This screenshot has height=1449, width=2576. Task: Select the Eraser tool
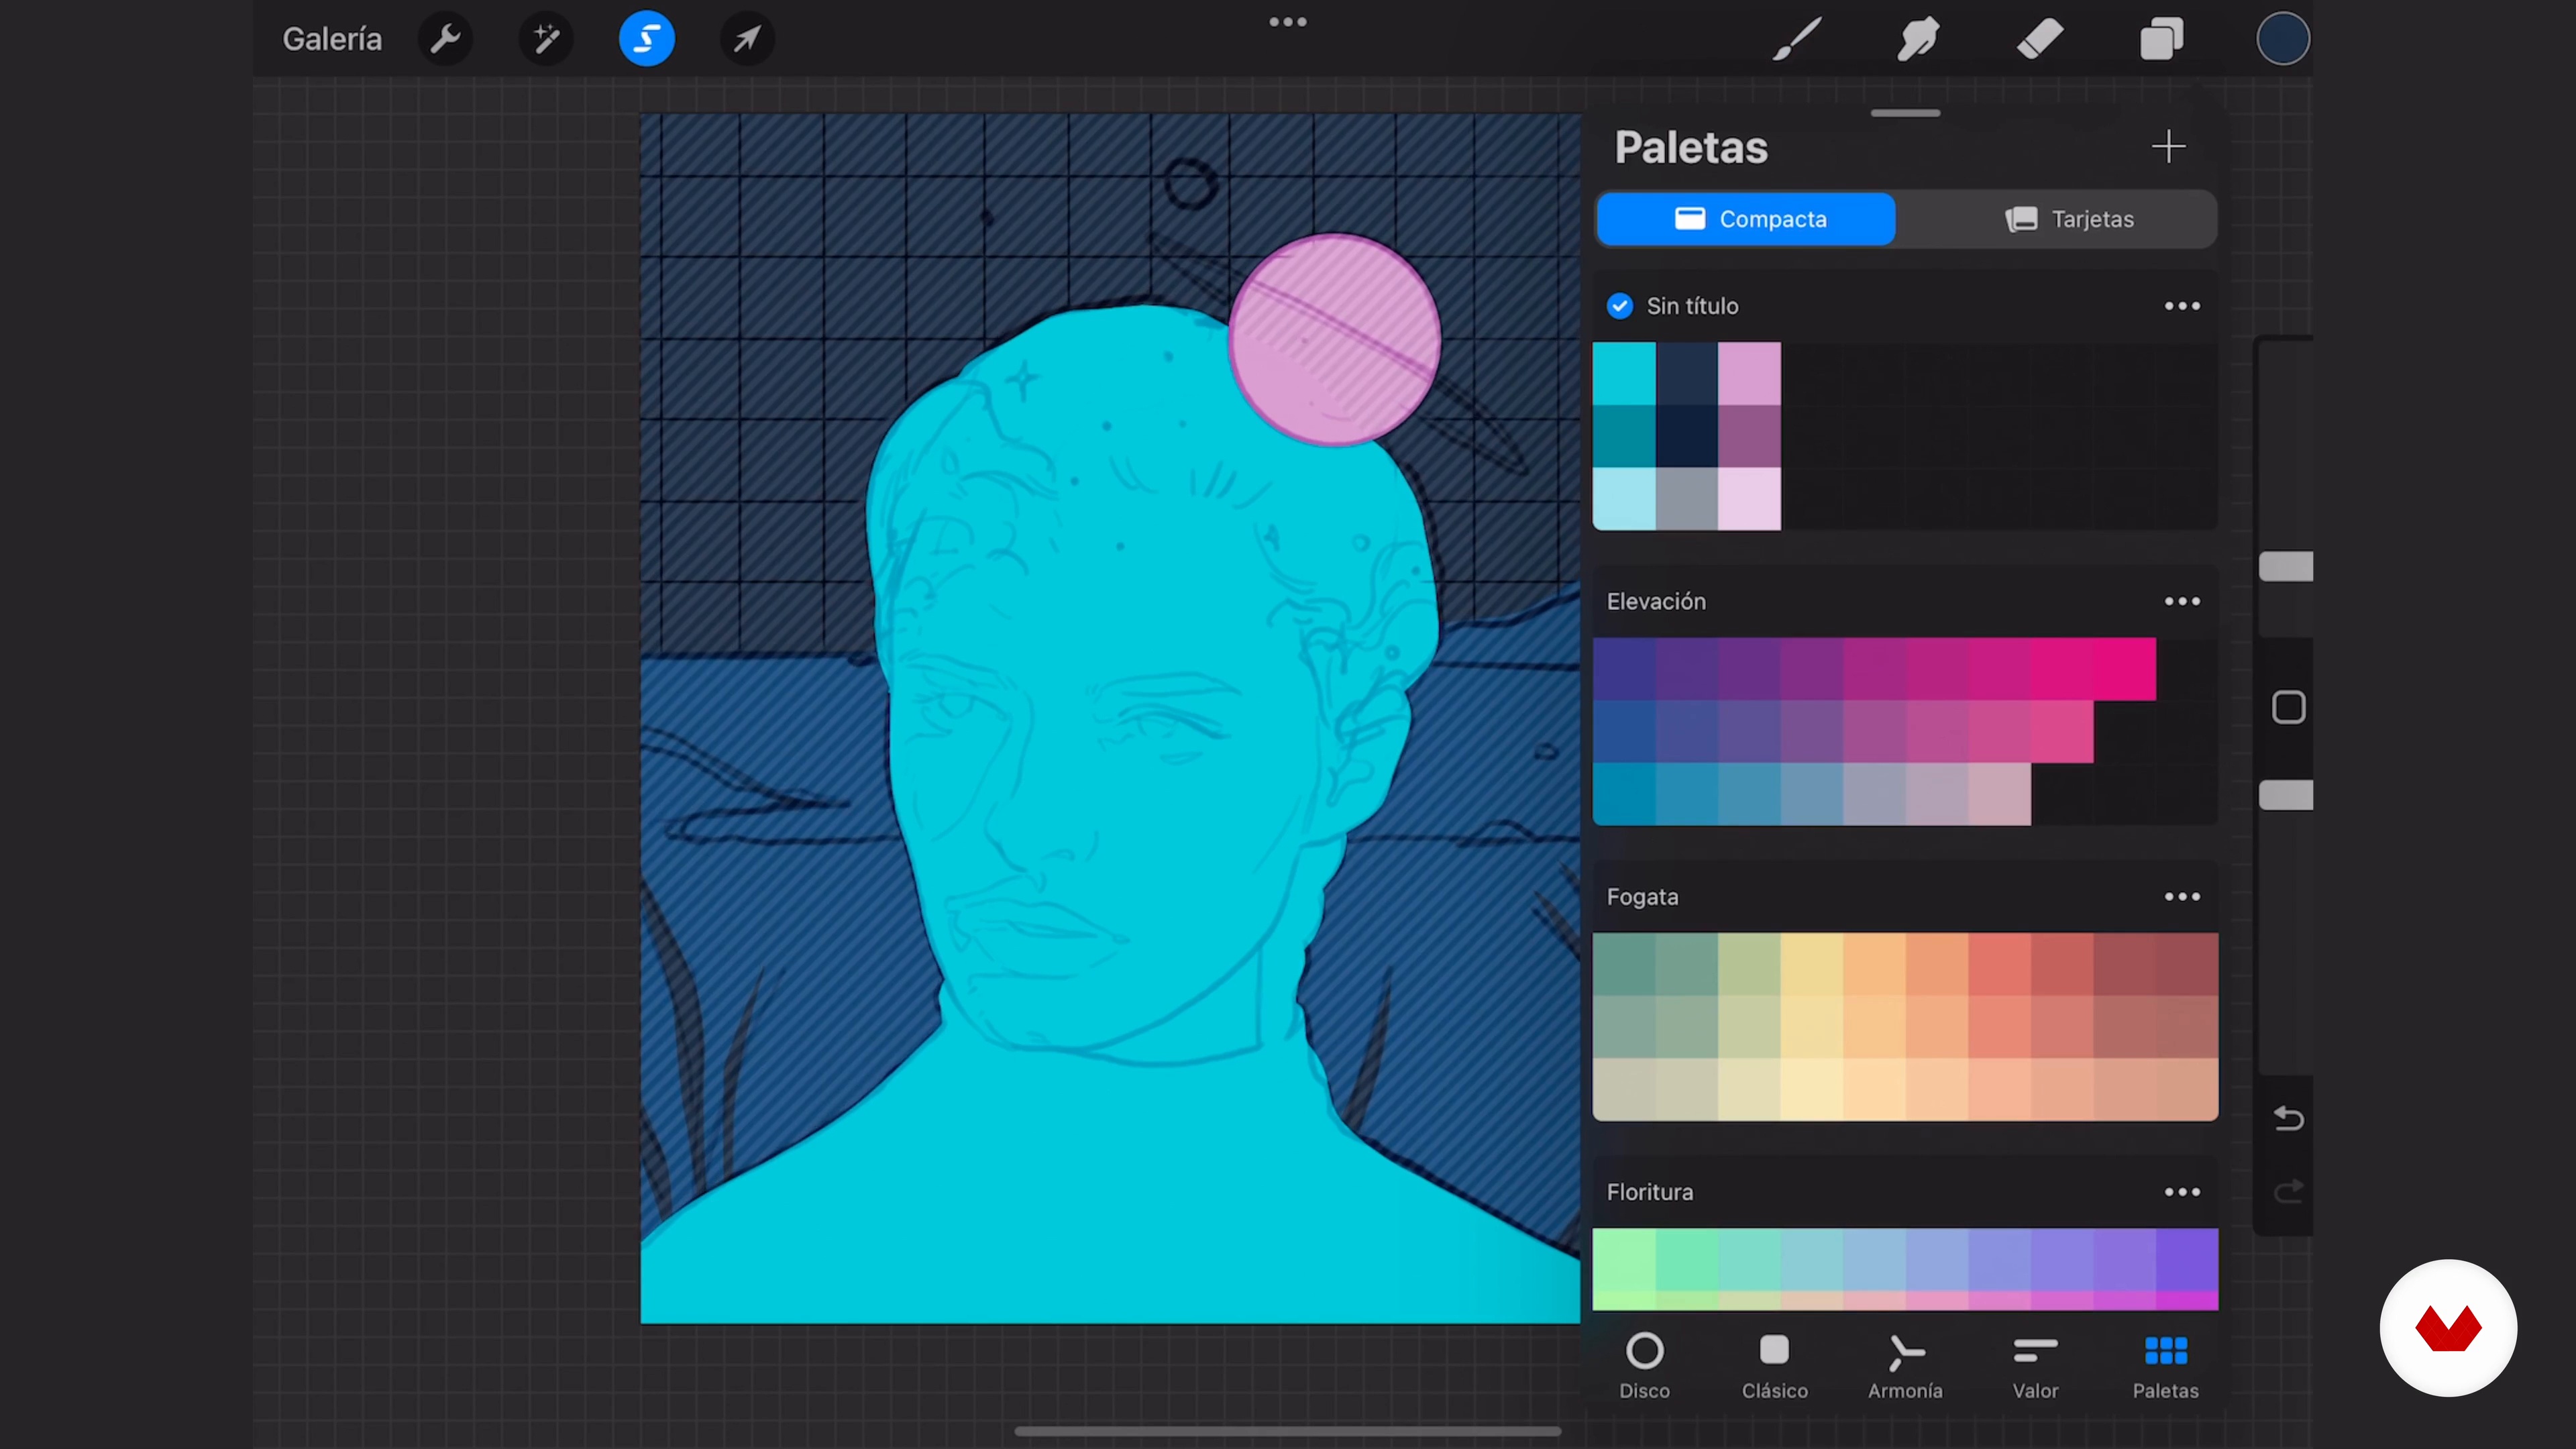point(2040,39)
